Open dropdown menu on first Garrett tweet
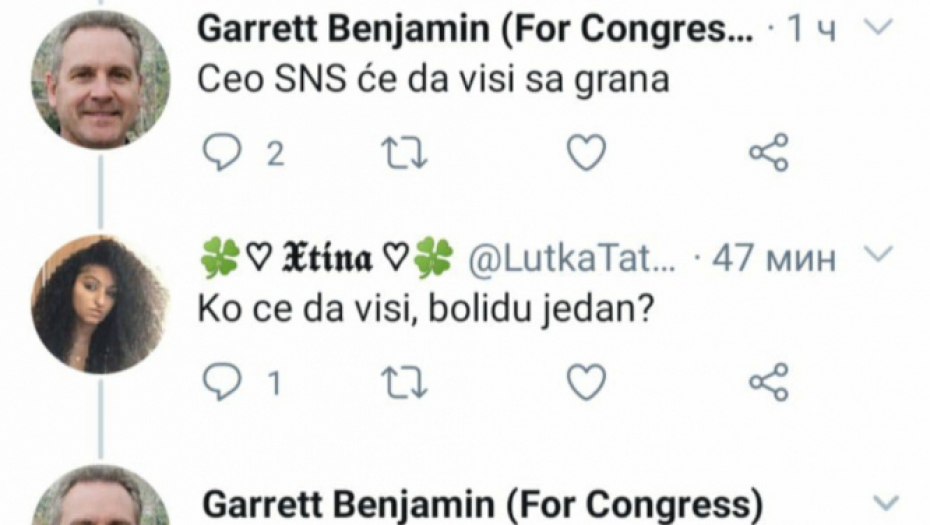930x525 pixels. tap(877, 27)
